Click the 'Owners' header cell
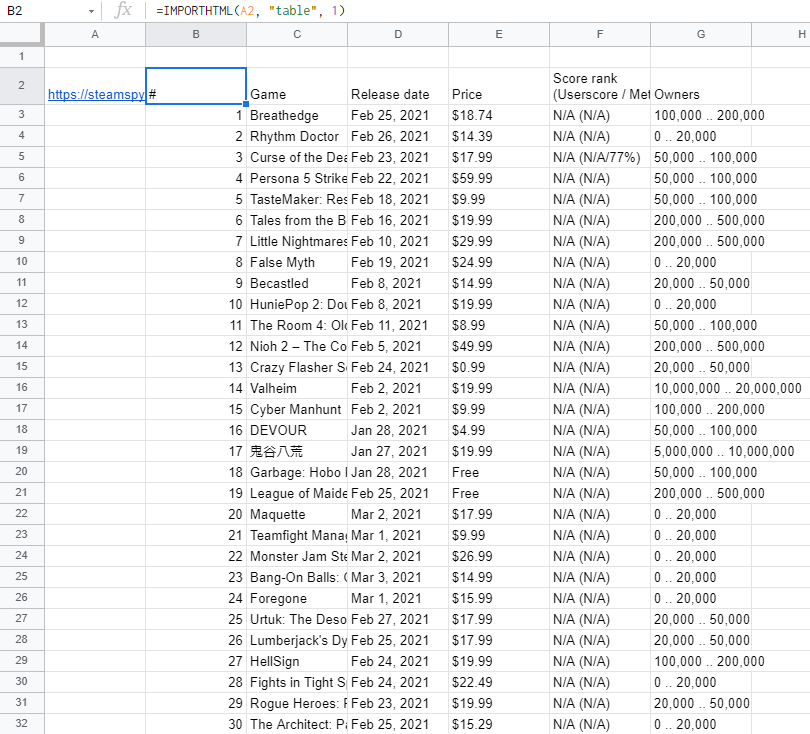810x734 pixels. (701, 86)
